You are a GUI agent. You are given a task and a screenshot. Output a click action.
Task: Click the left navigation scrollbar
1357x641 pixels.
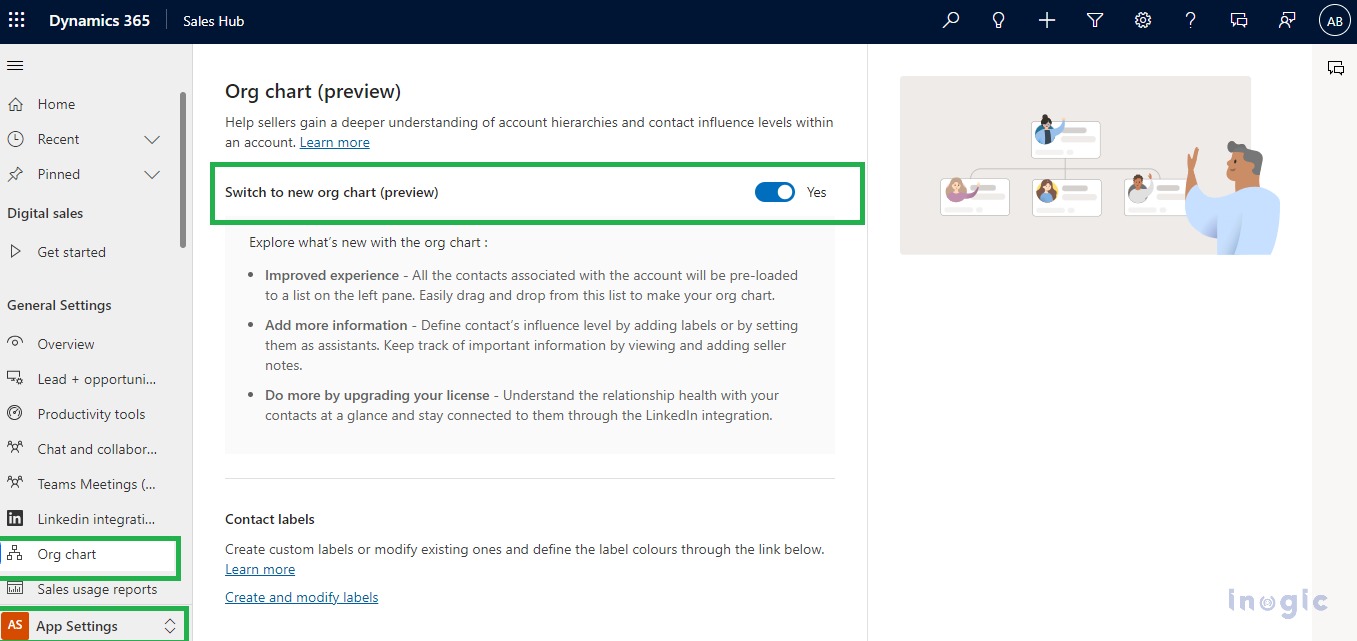183,170
